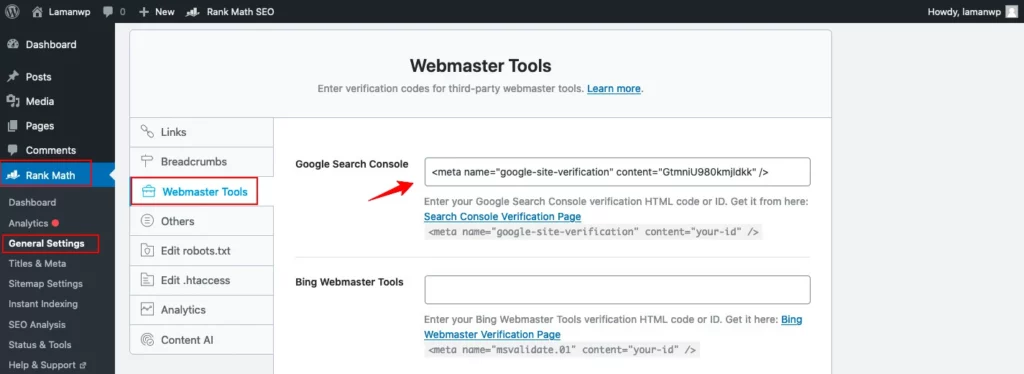Click the home icon beside Lamanwp
The width and height of the screenshot is (1024, 374).
point(37,12)
